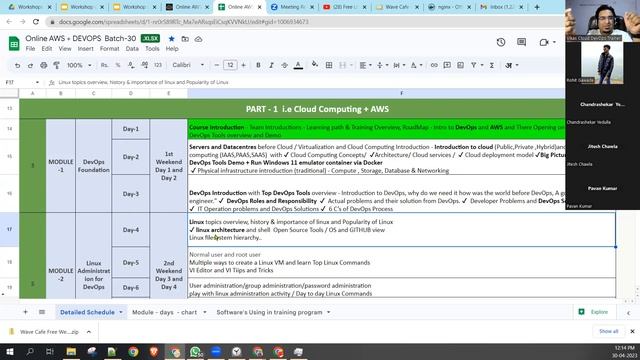
Task: Open the text color picker
Action: (298, 65)
